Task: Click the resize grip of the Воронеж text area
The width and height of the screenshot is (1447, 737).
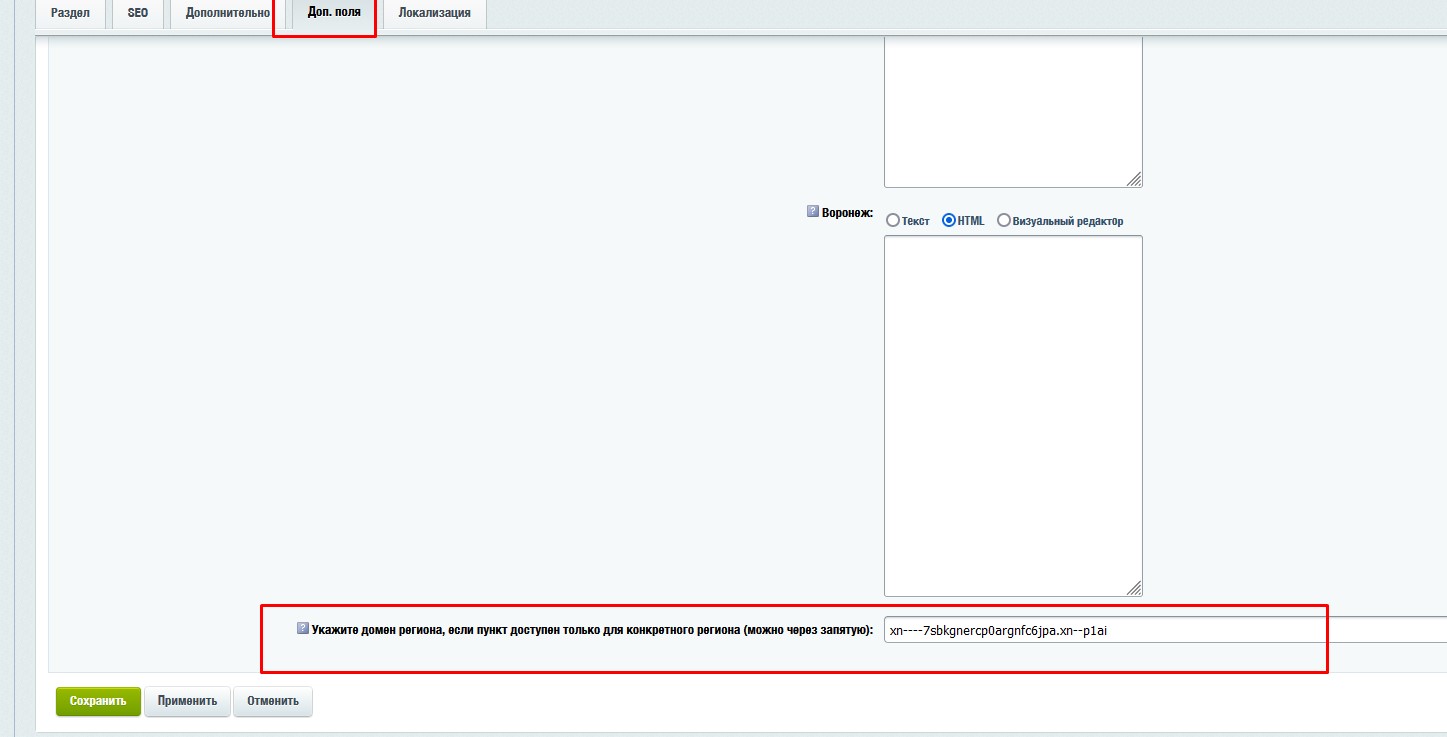Action: coord(1134,589)
